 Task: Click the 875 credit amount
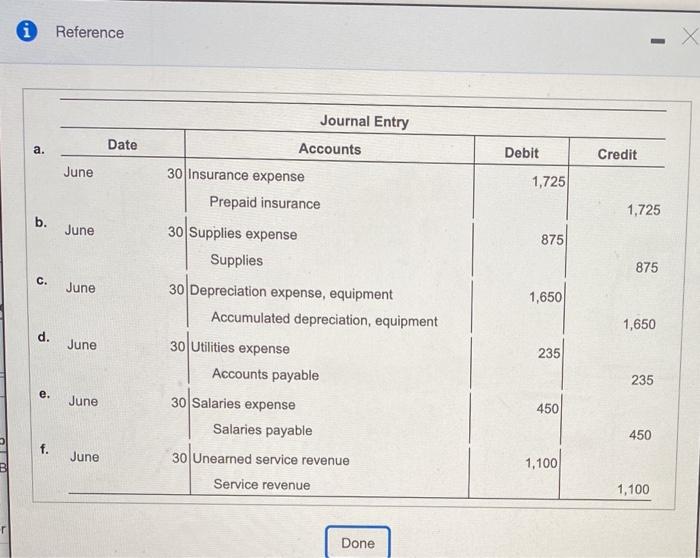(646, 267)
